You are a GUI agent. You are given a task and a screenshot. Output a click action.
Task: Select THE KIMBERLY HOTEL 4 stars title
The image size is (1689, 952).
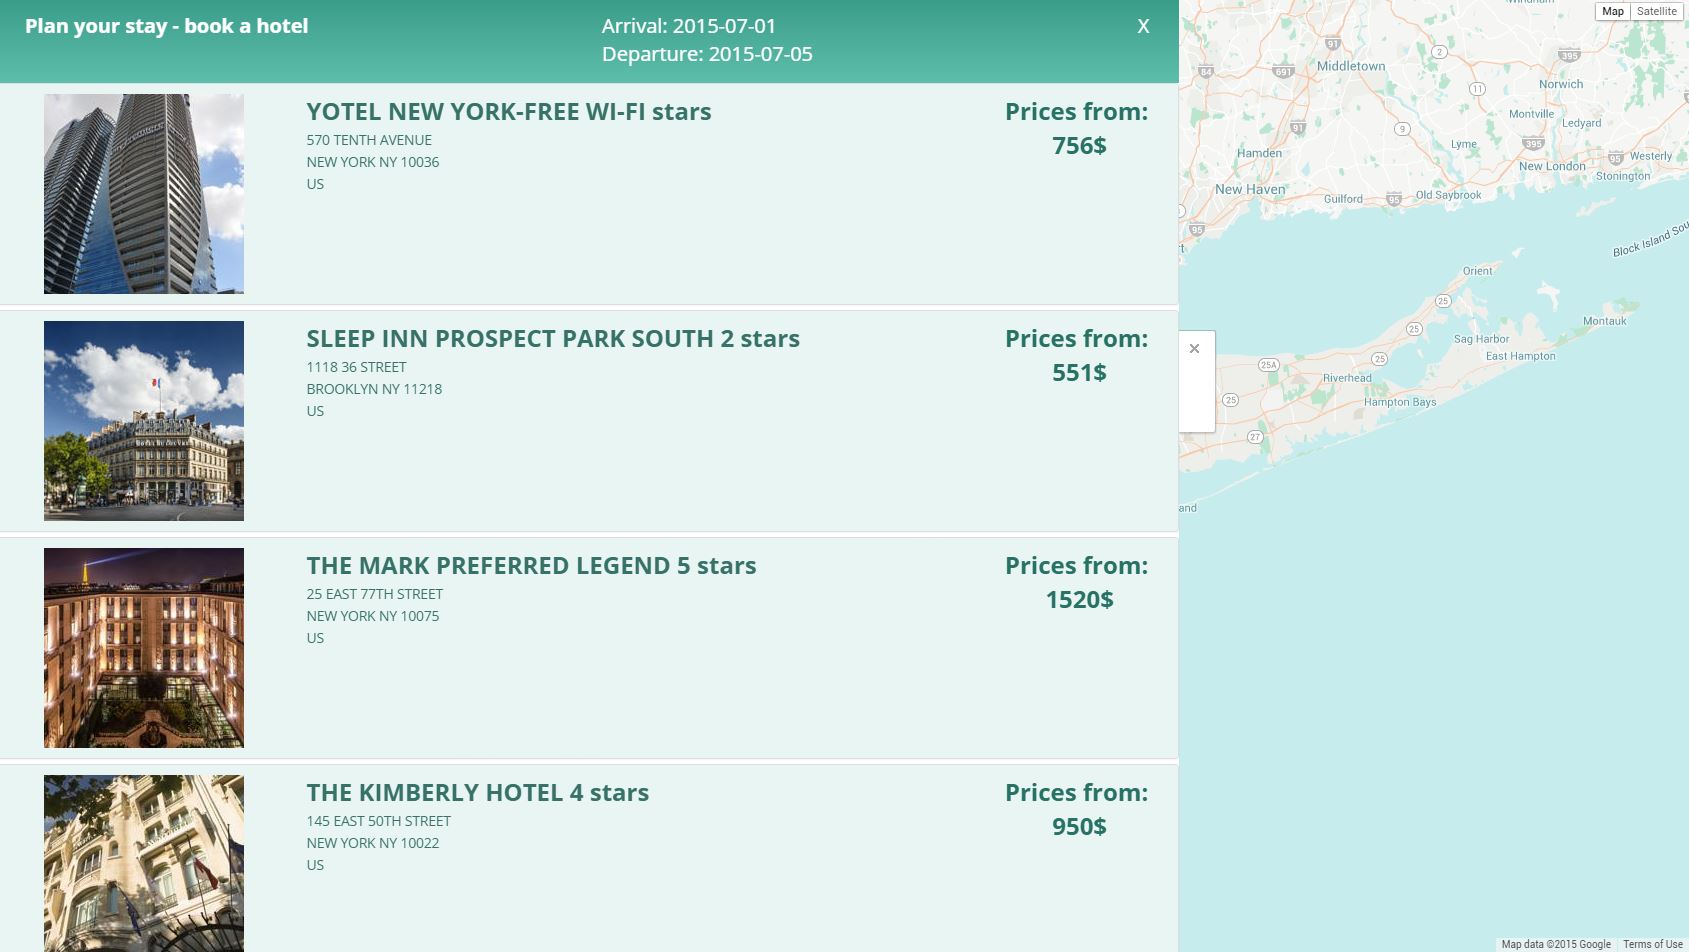pos(478,792)
